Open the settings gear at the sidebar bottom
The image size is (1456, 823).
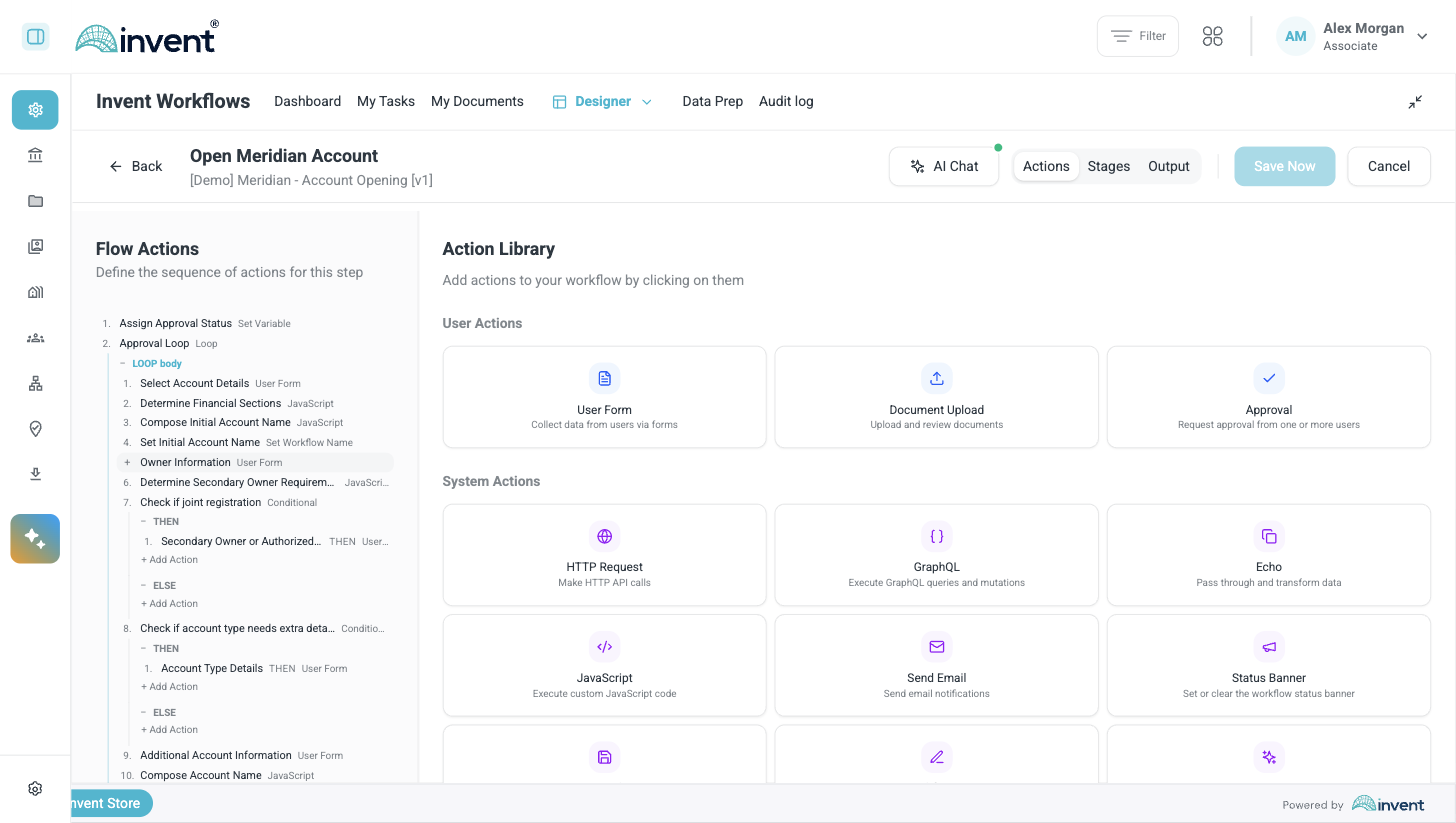[x=35, y=789]
